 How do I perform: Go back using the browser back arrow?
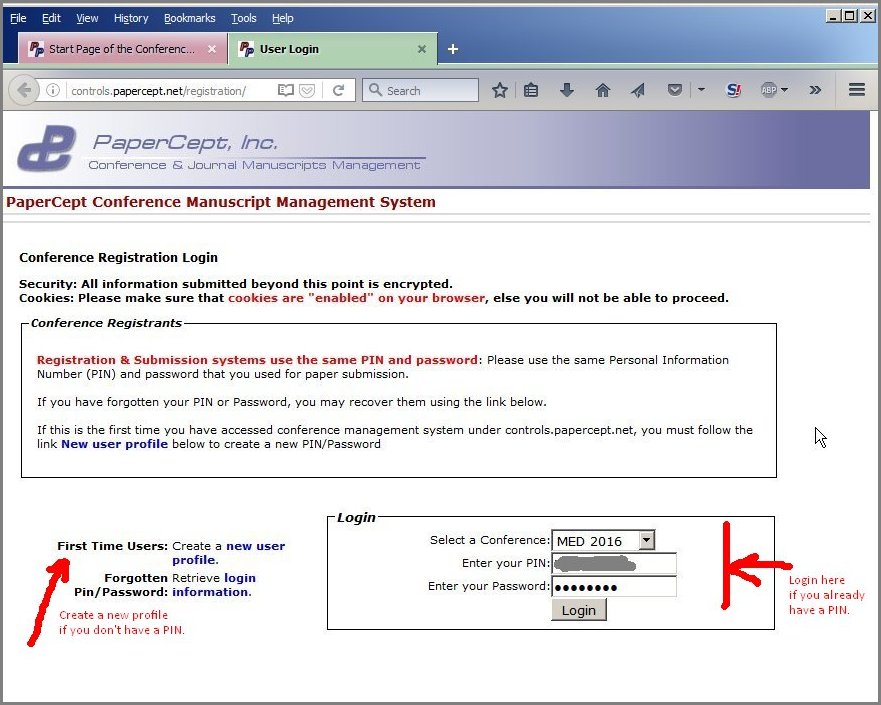click(24, 90)
